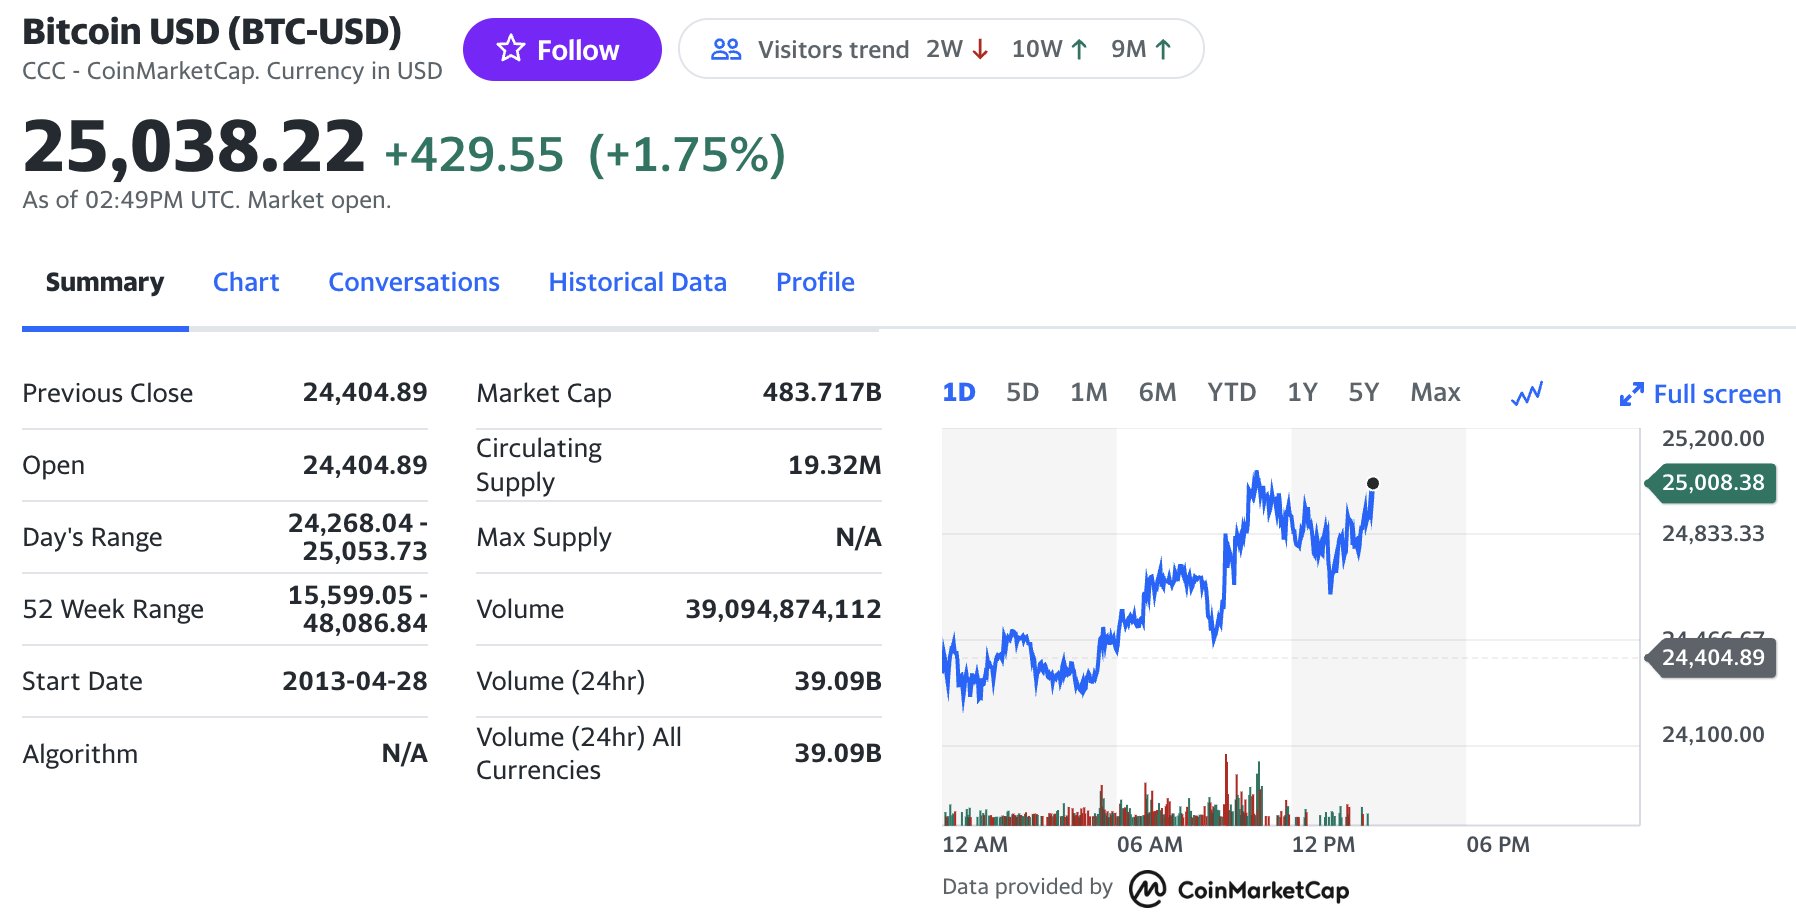Open the Profile tab
Viewport: 1796px width, 918px height.
click(815, 282)
